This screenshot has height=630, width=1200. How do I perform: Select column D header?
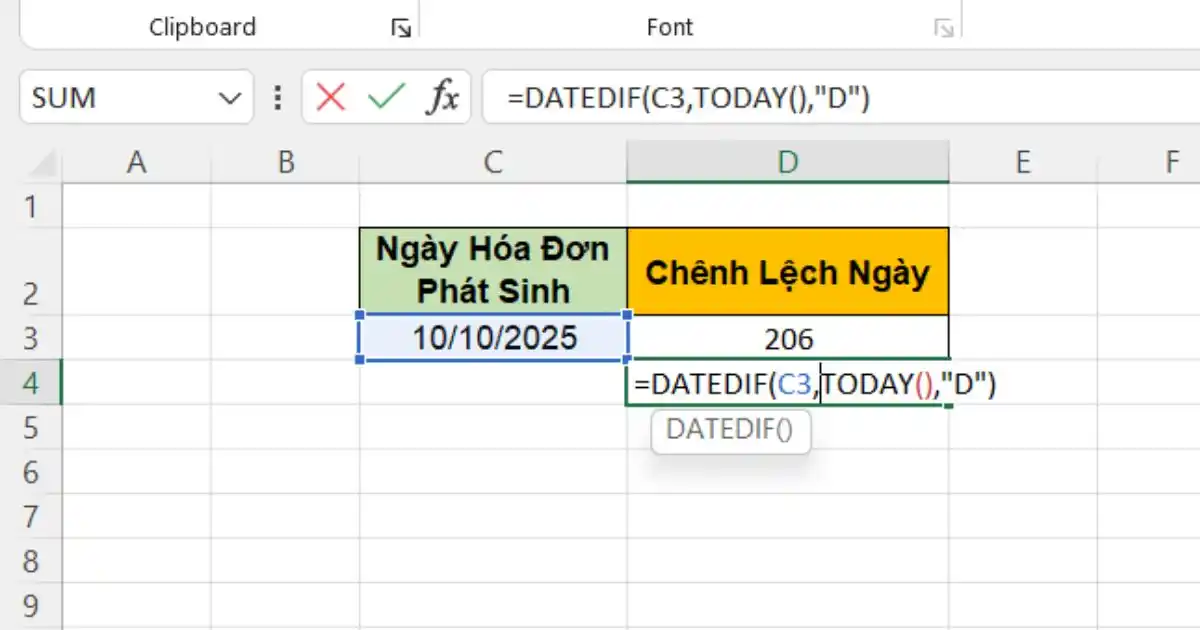pos(788,162)
